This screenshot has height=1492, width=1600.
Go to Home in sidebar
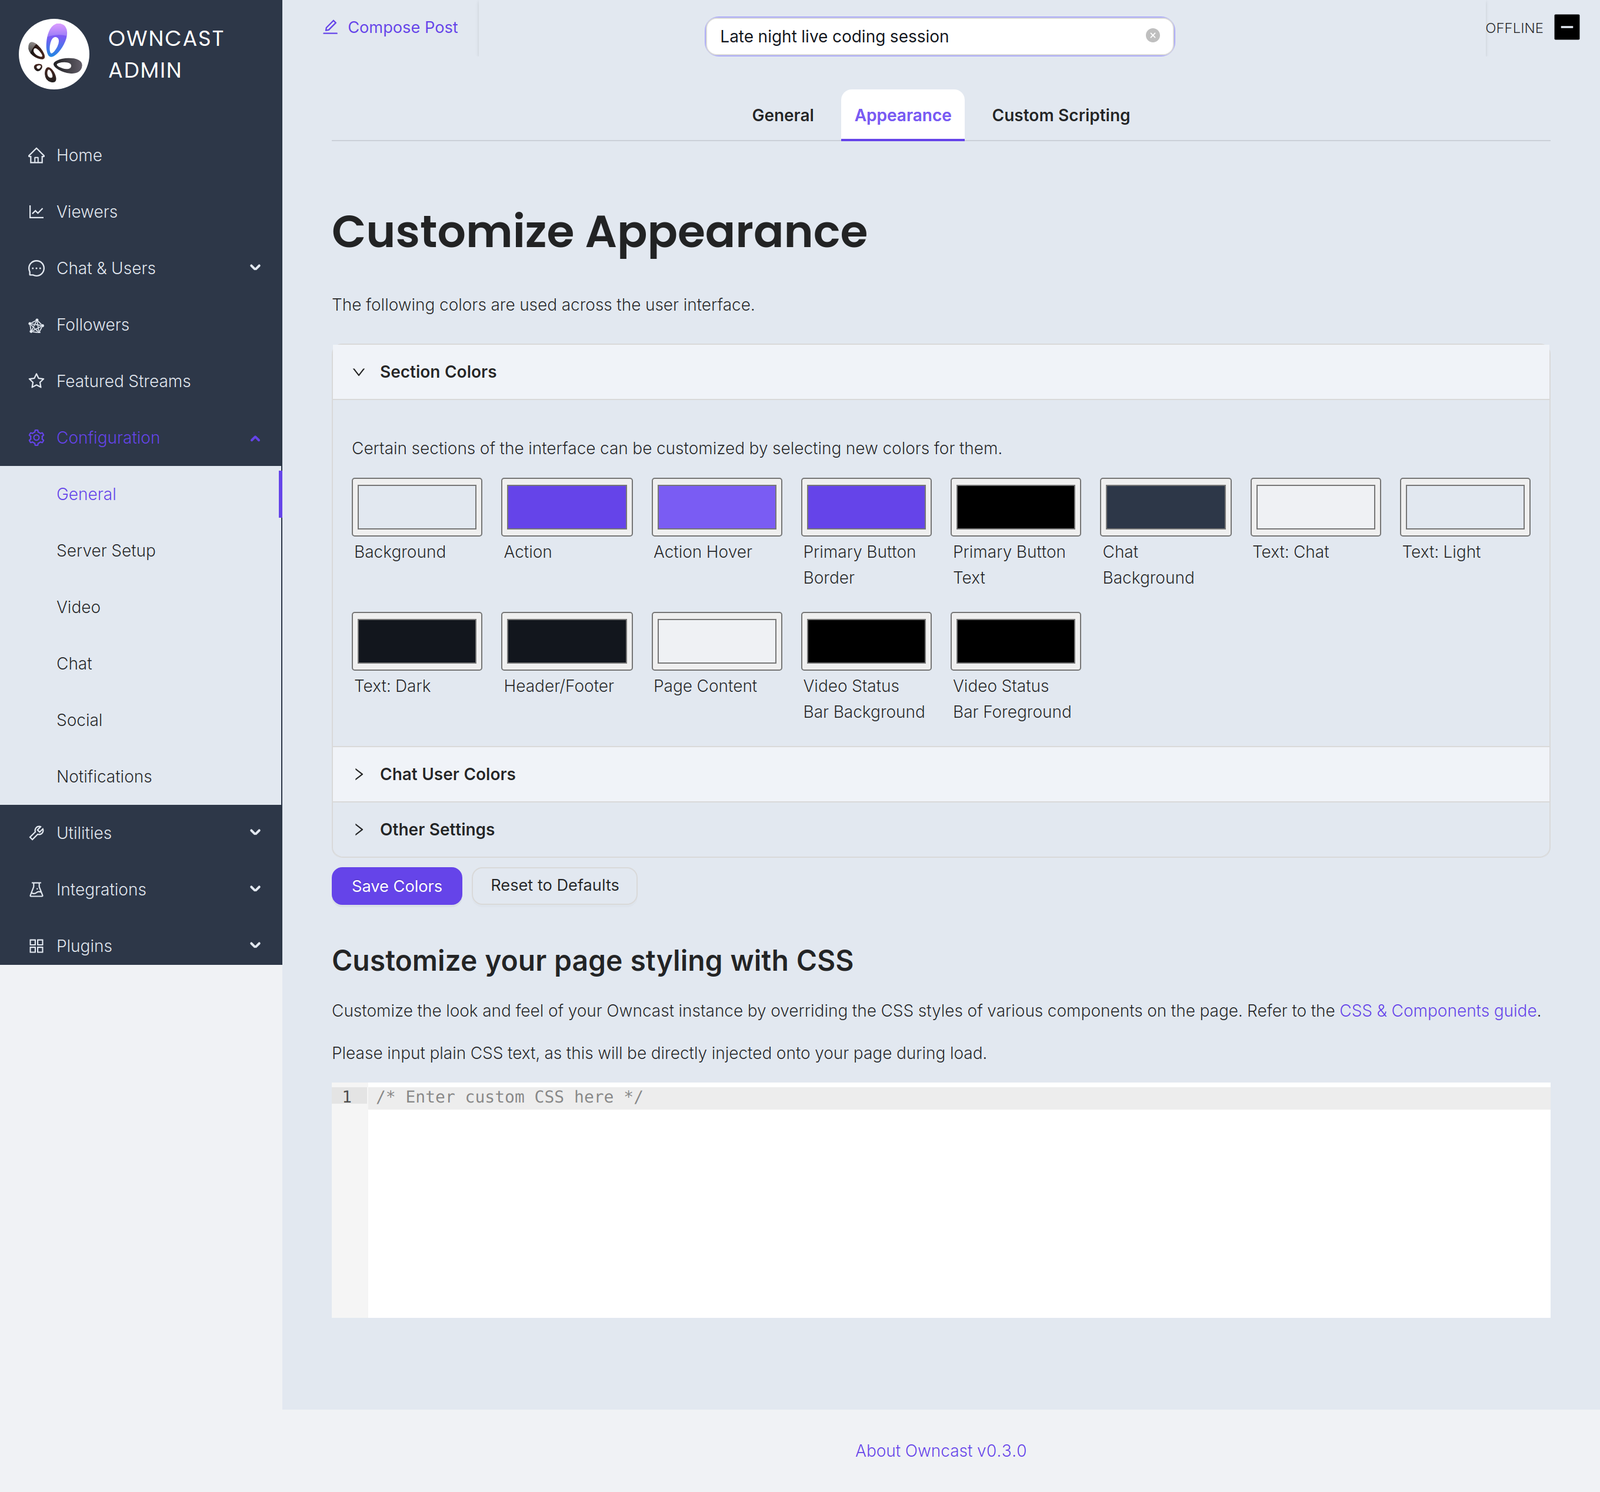tap(140, 155)
